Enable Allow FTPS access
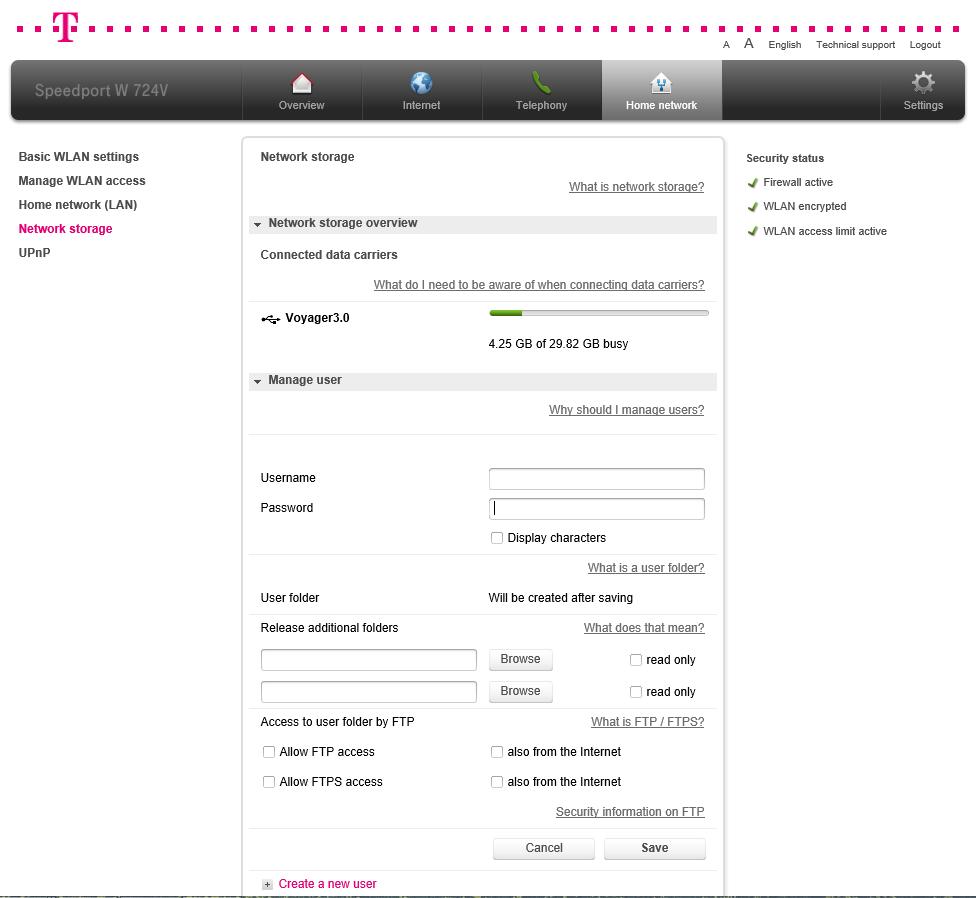The height and width of the screenshot is (898, 976). 269,782
